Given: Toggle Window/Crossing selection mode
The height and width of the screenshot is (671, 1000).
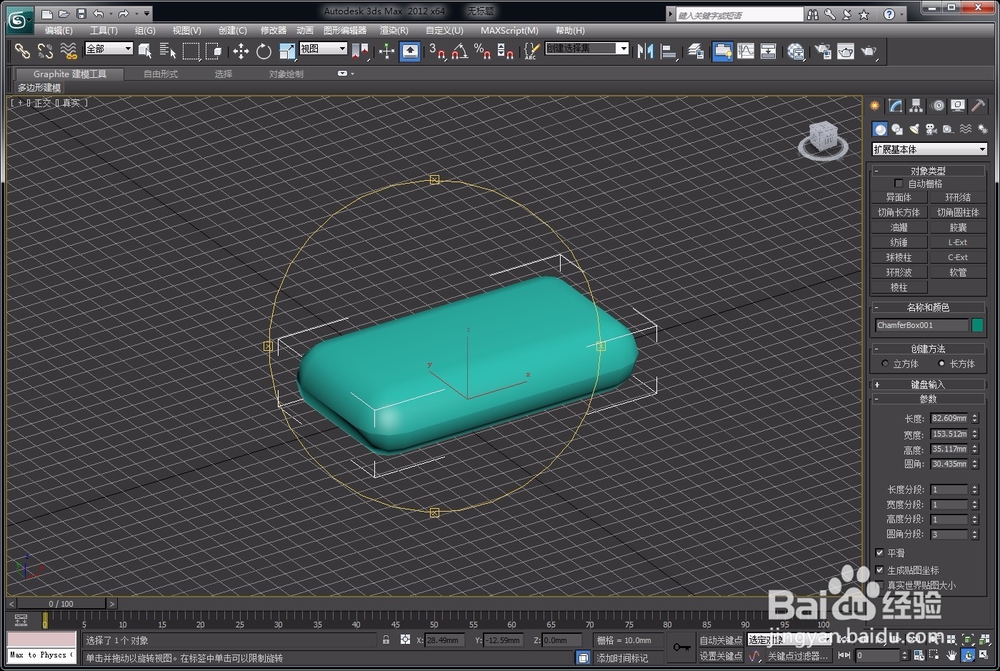Looking at the screenshot, I should tap(213, 51).
